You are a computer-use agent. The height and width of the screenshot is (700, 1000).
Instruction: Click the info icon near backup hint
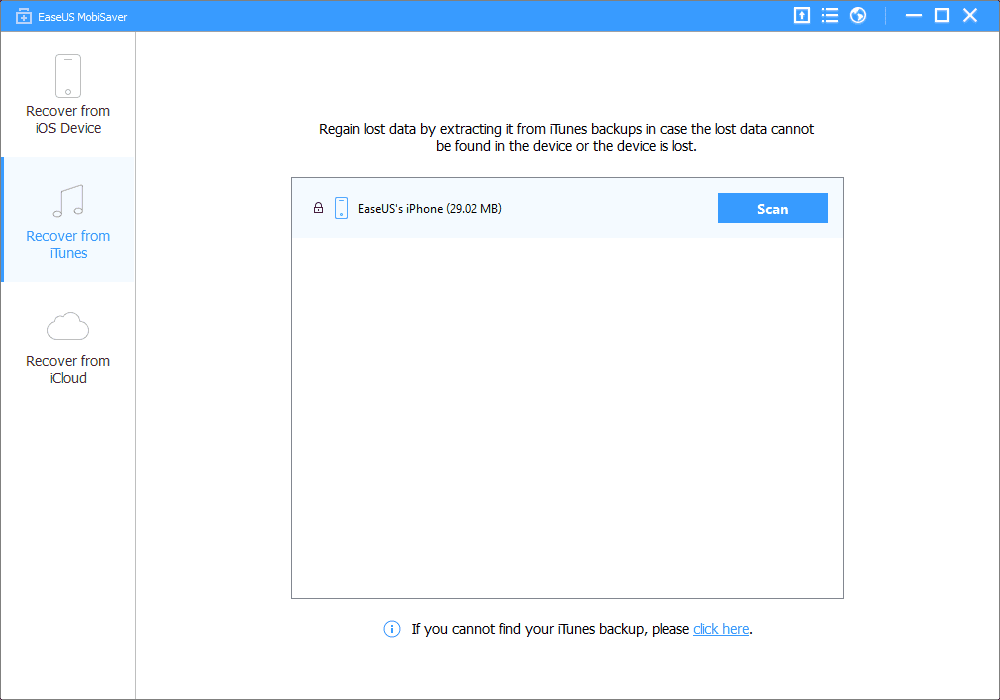[x=392, y=629]
